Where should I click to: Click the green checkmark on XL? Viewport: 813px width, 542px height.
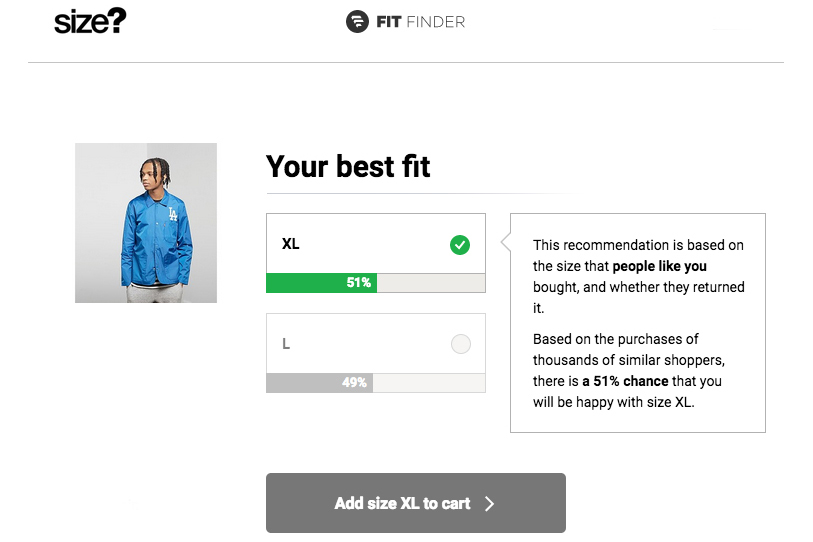[460, 244]
